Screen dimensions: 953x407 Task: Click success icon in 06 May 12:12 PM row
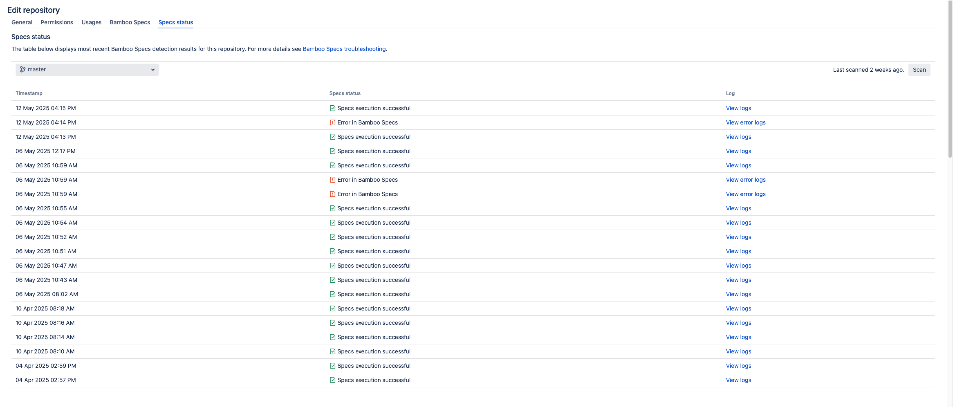[x=332, y=151]
